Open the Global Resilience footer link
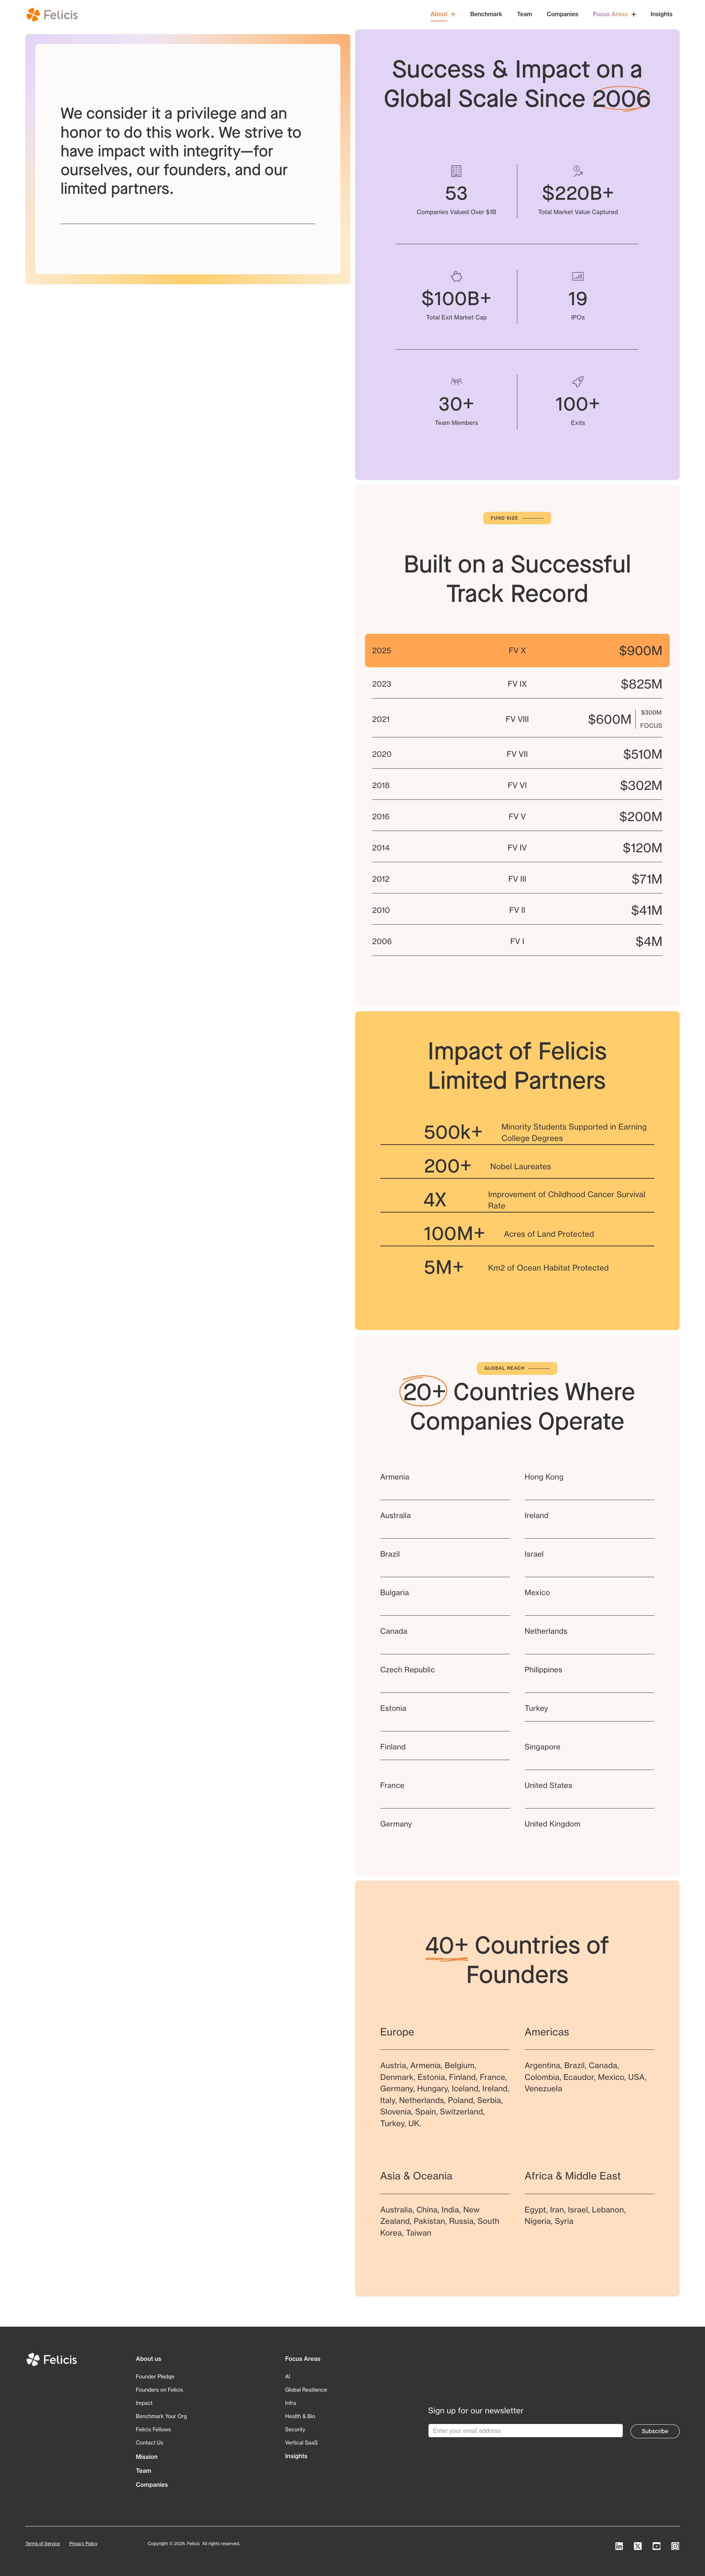705x2576 pixels. click(306, 2390)
